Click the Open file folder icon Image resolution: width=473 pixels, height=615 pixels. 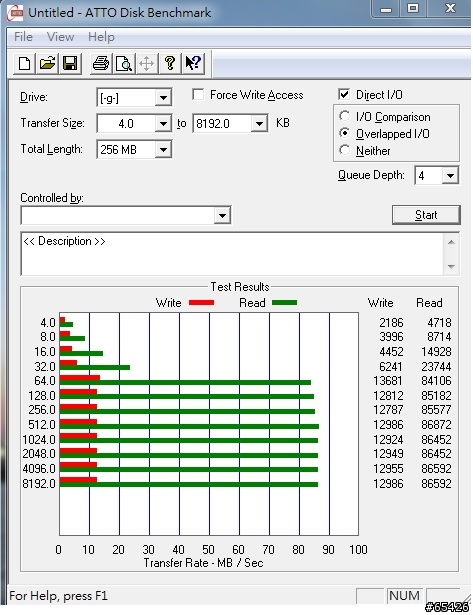click(47, 63)
